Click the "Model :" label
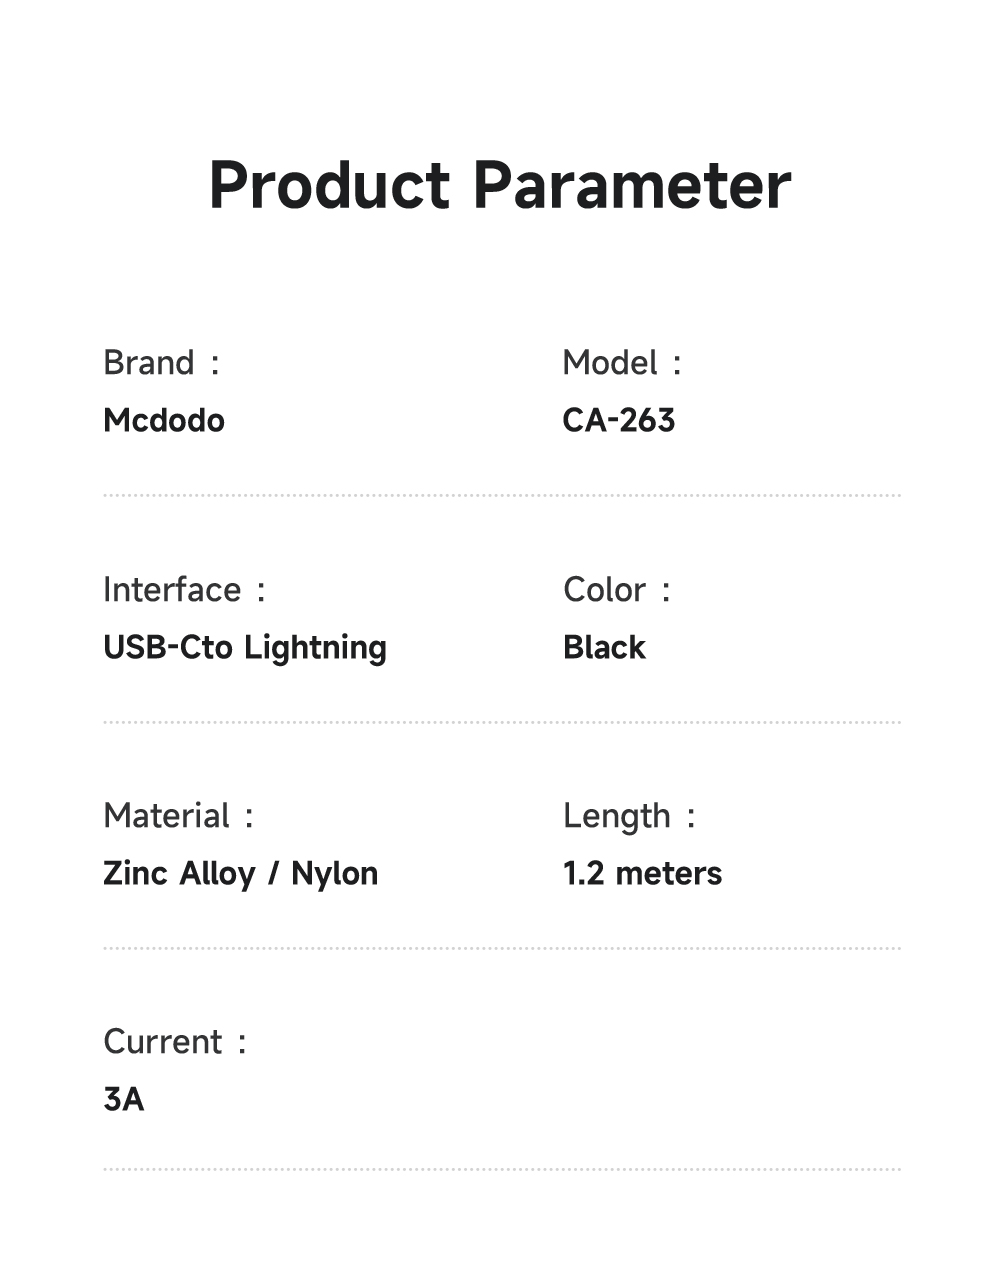1000x1269 pixels. pyautogui.click(x=621, y=363)
